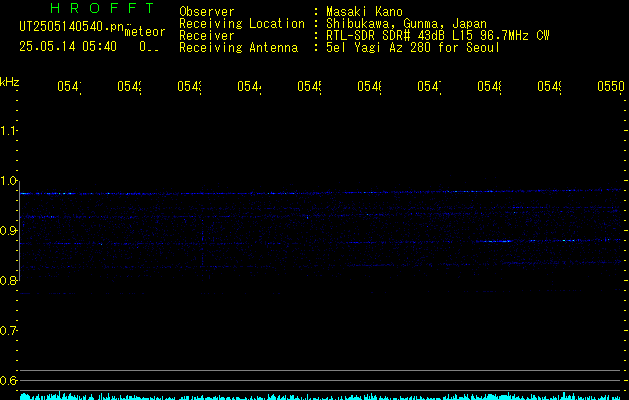629x400 pixels.
Task: Click the HROFFT title text
Action: [103, 8]
